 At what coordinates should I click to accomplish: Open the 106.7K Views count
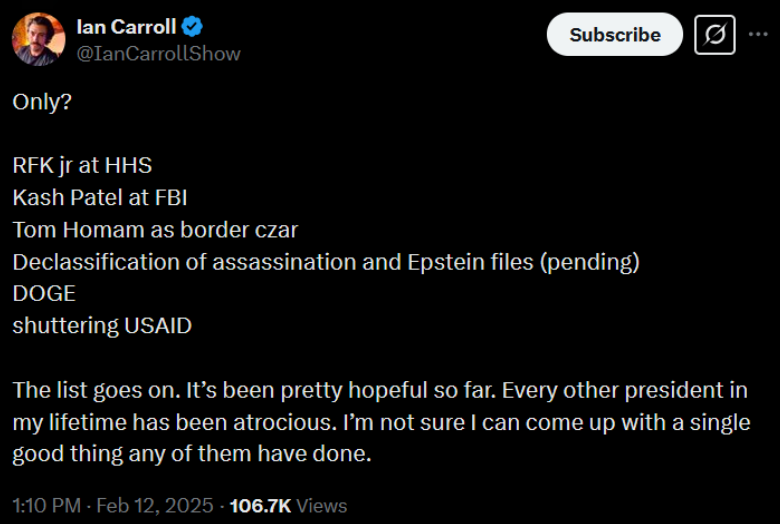288,506
